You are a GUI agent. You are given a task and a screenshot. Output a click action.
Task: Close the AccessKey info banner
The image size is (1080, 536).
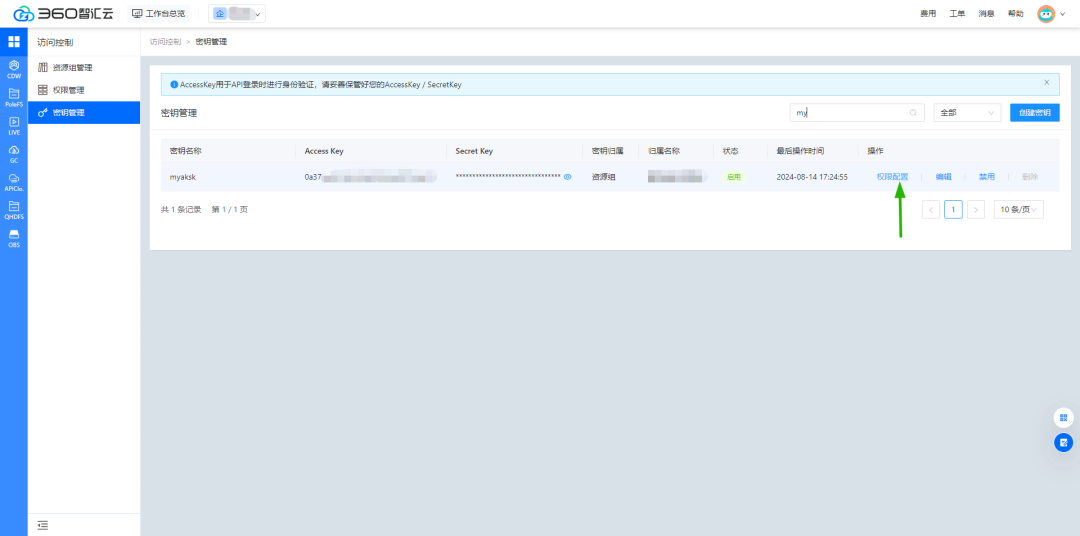tap(1047, 82)
